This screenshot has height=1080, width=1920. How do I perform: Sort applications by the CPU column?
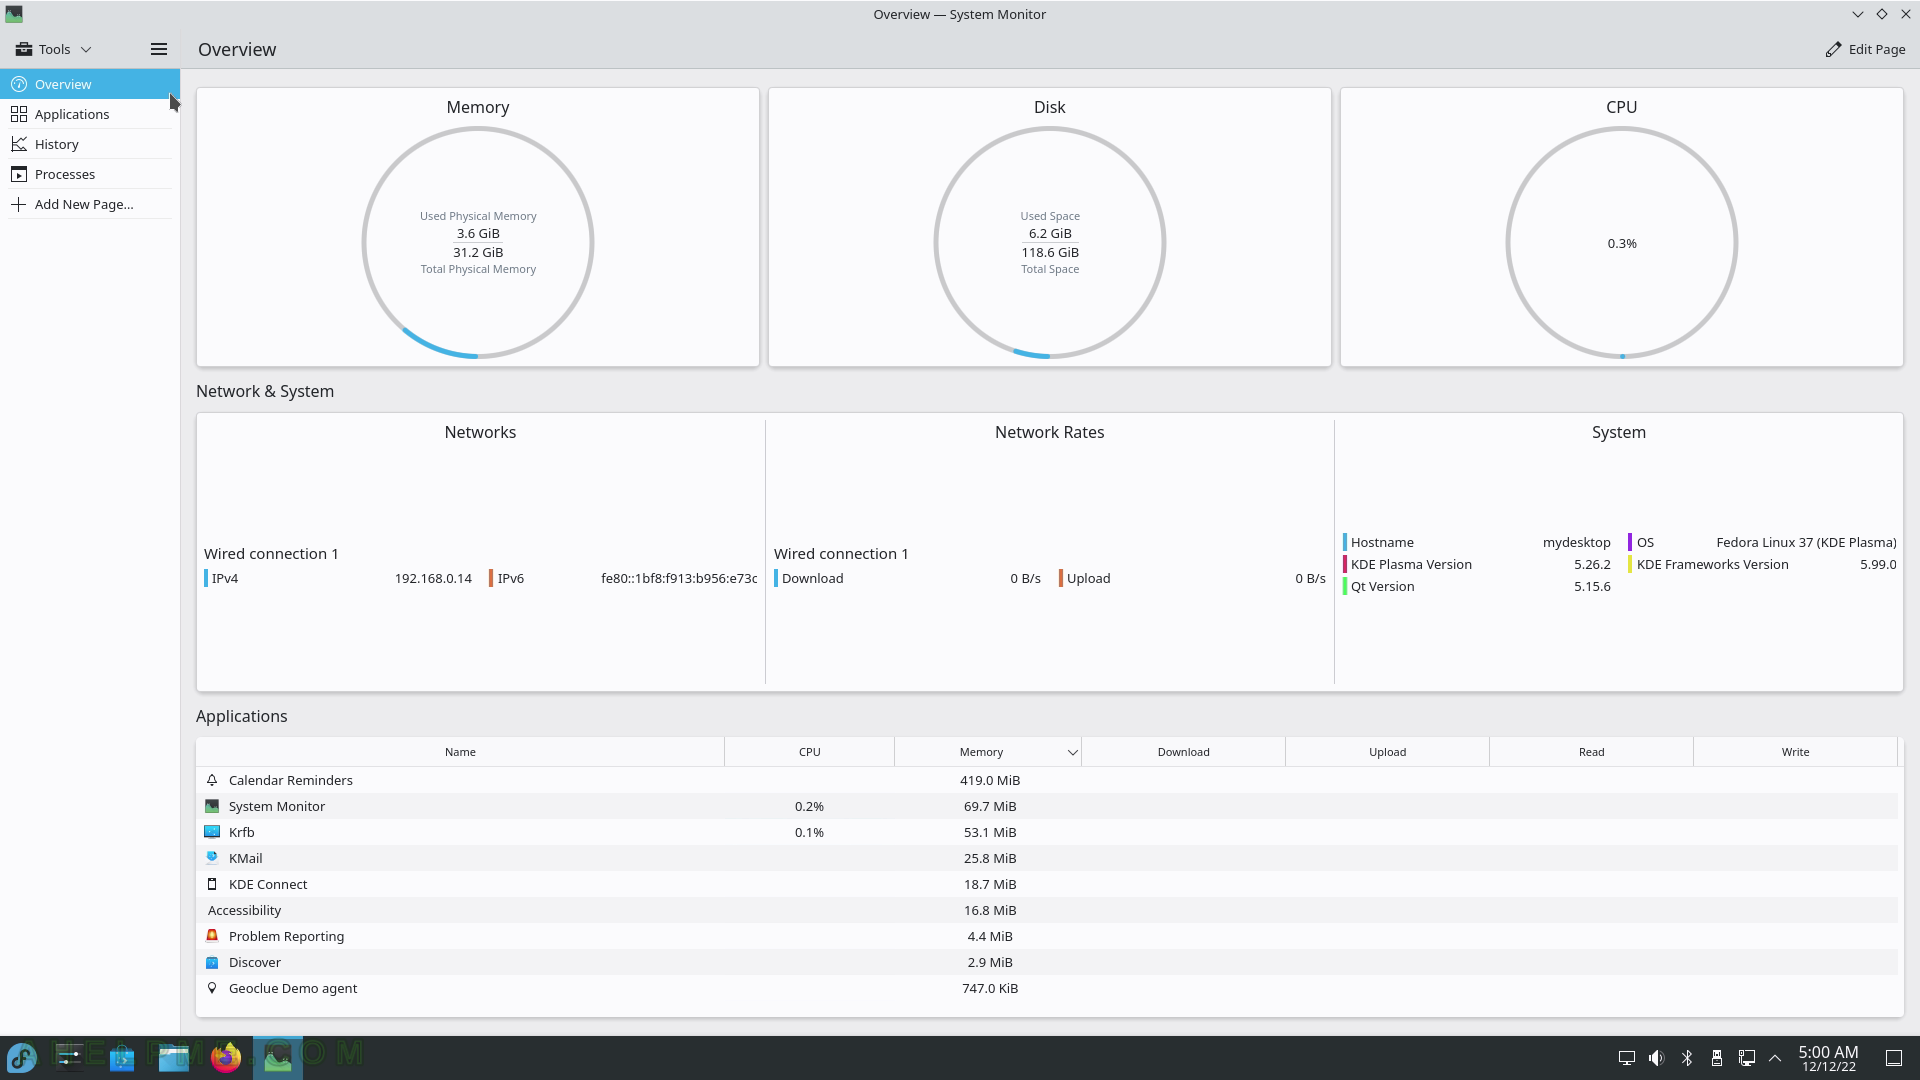[809, 752]
